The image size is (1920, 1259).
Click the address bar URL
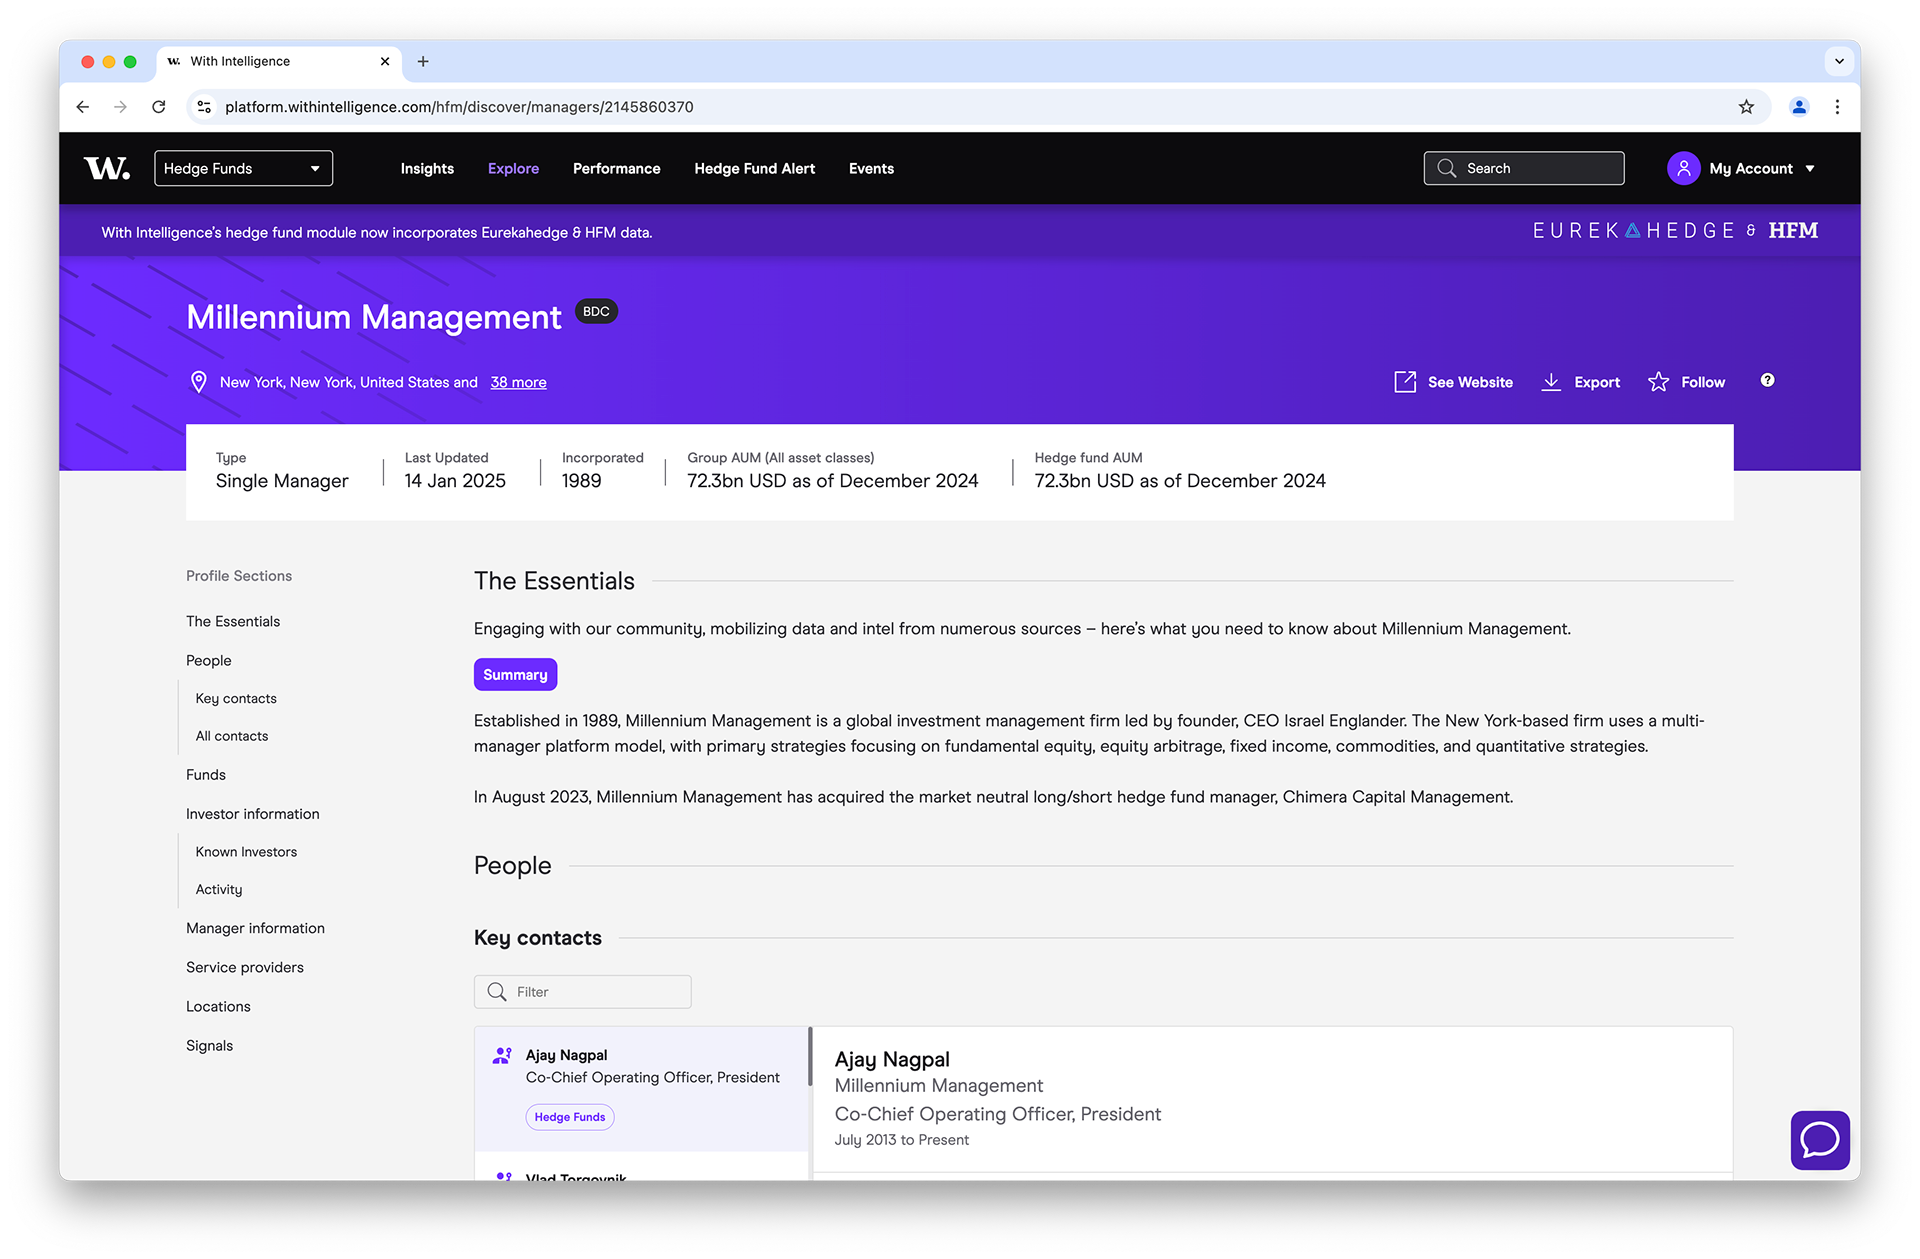(459, 107)
